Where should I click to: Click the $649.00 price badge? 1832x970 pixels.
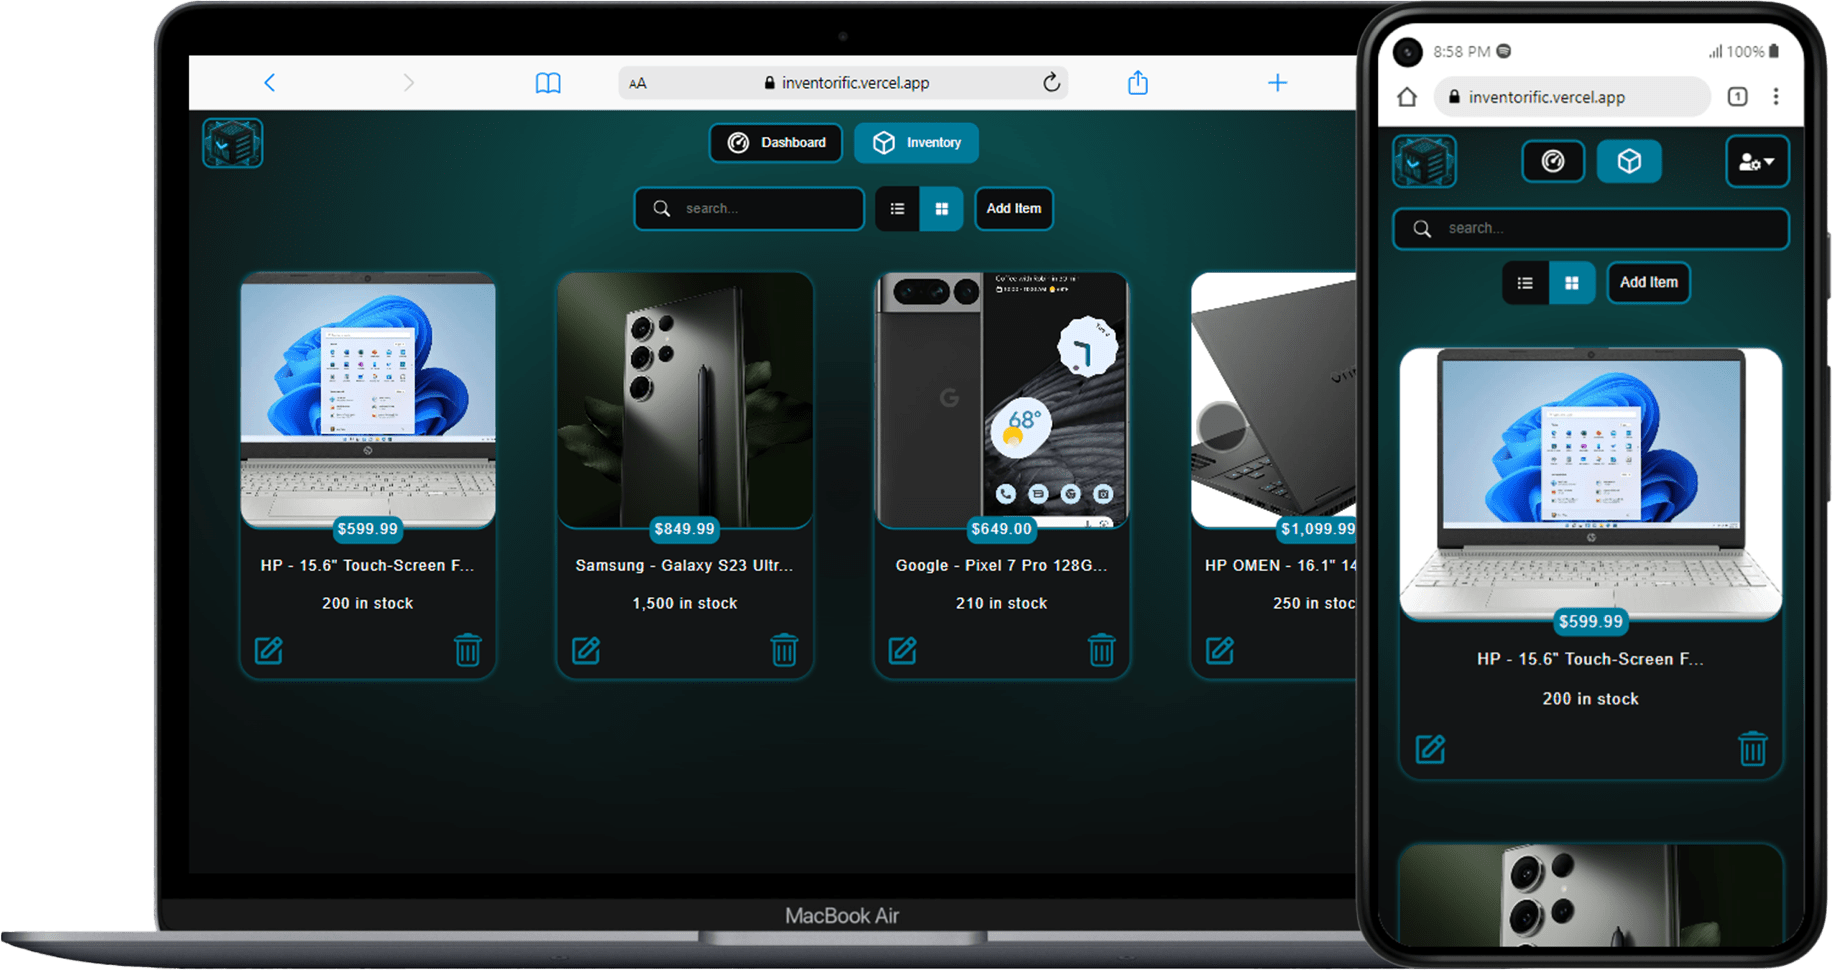click(1002, 529)
